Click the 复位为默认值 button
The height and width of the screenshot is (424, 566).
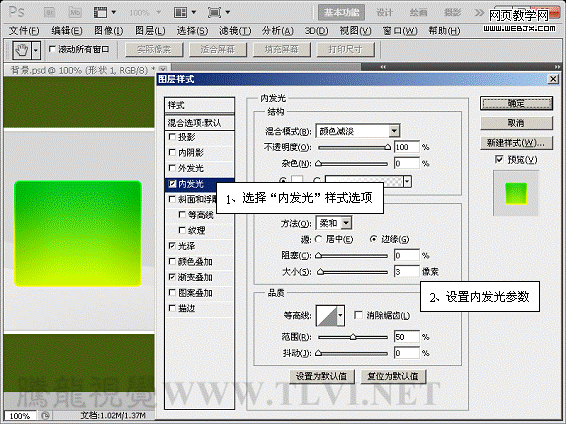click(x=393, y=377)
